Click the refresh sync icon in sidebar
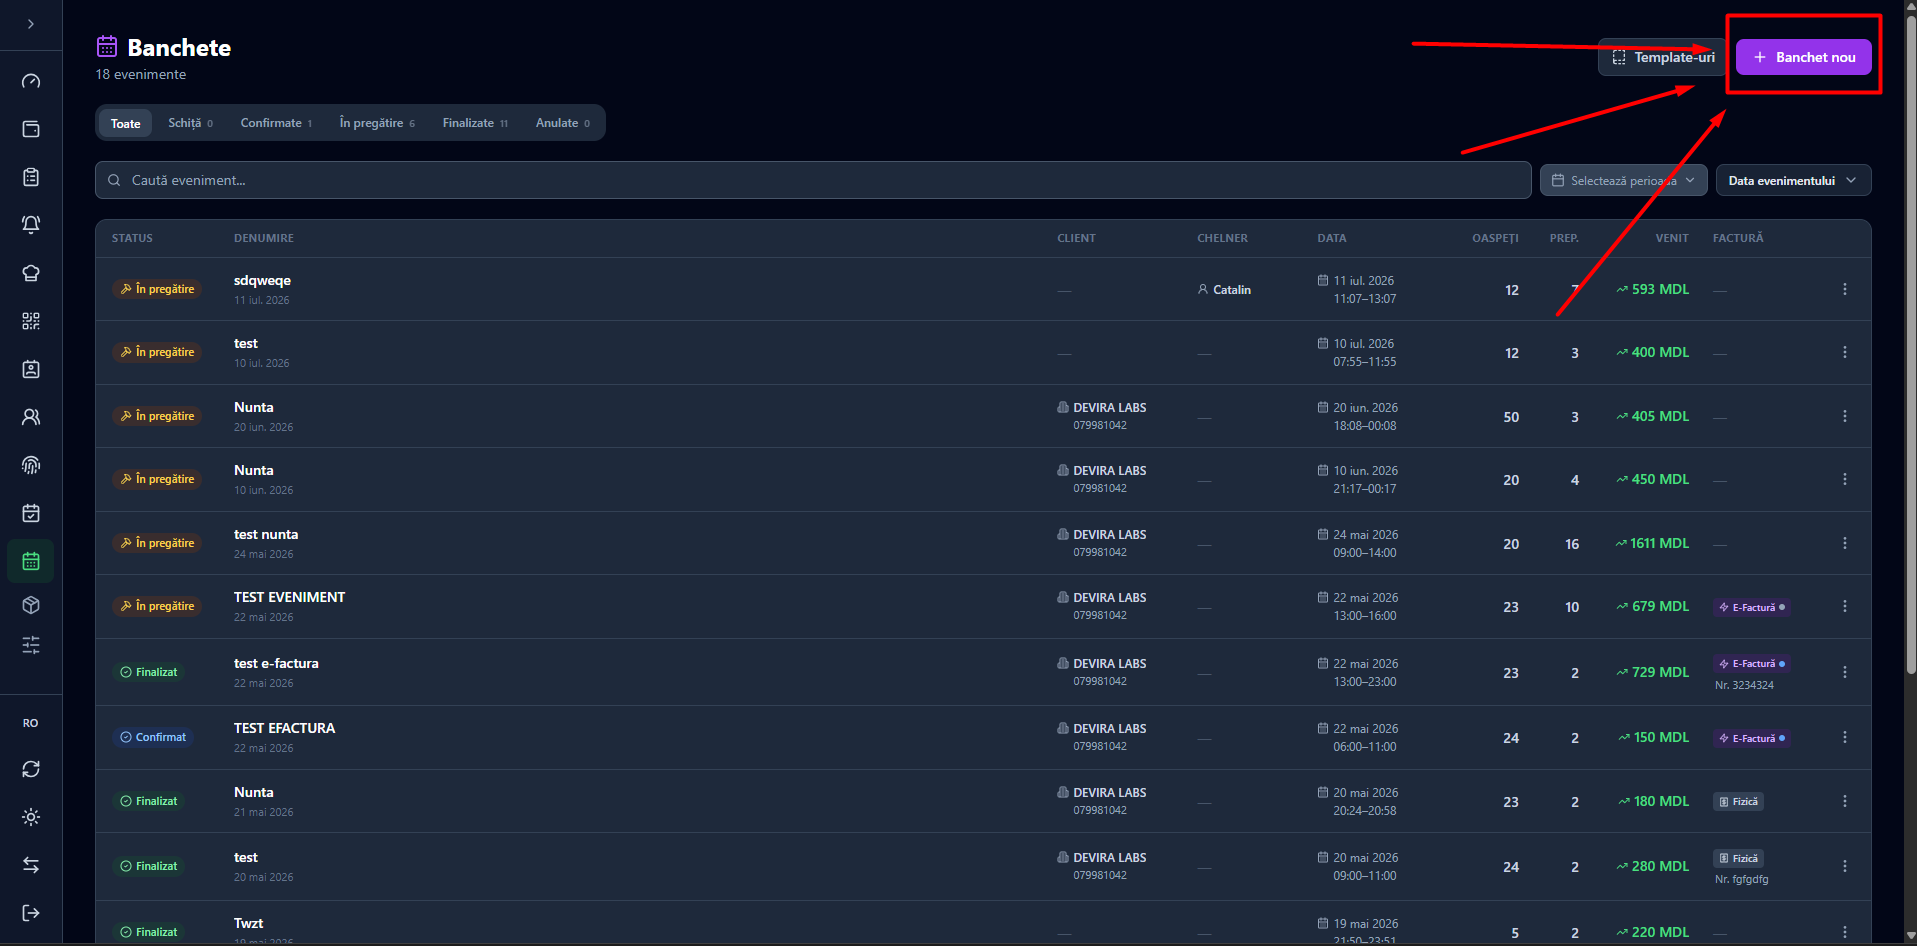Screen dimensions: 1917x946 tap(31, 769)
